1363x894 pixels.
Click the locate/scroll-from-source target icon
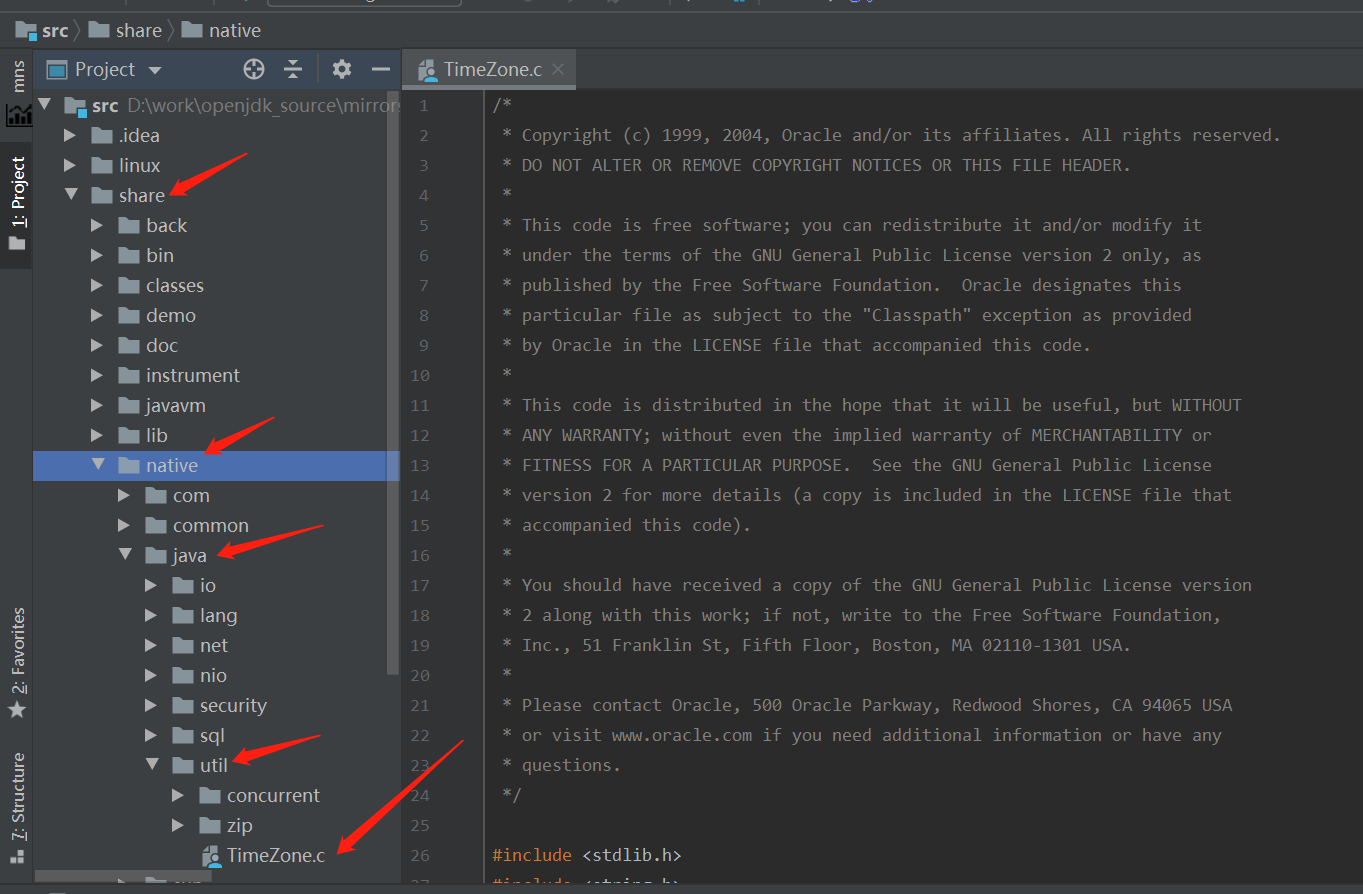click(x=254, y=69)
